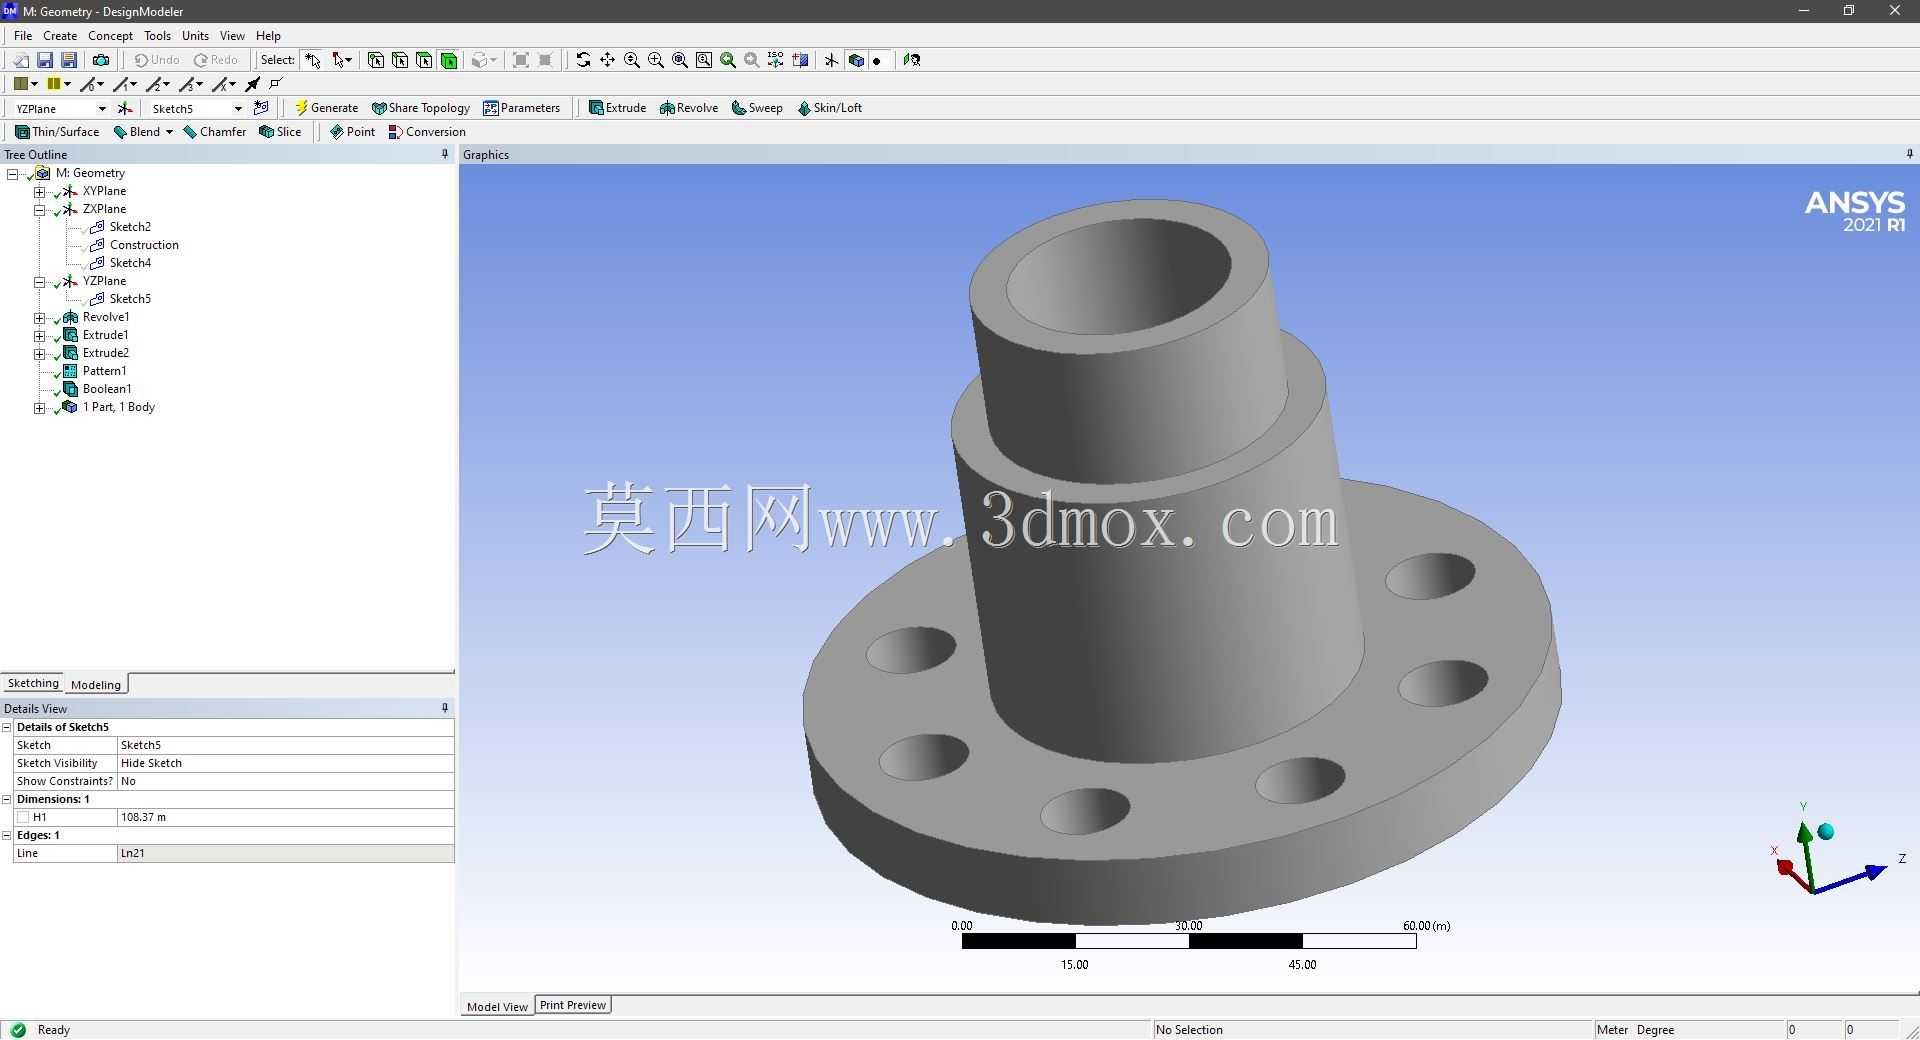The height and width of the screenshot is (1040, 1920).
Task: Click the Extrude button
Action: pyautogui.click(x=617, y=108)
